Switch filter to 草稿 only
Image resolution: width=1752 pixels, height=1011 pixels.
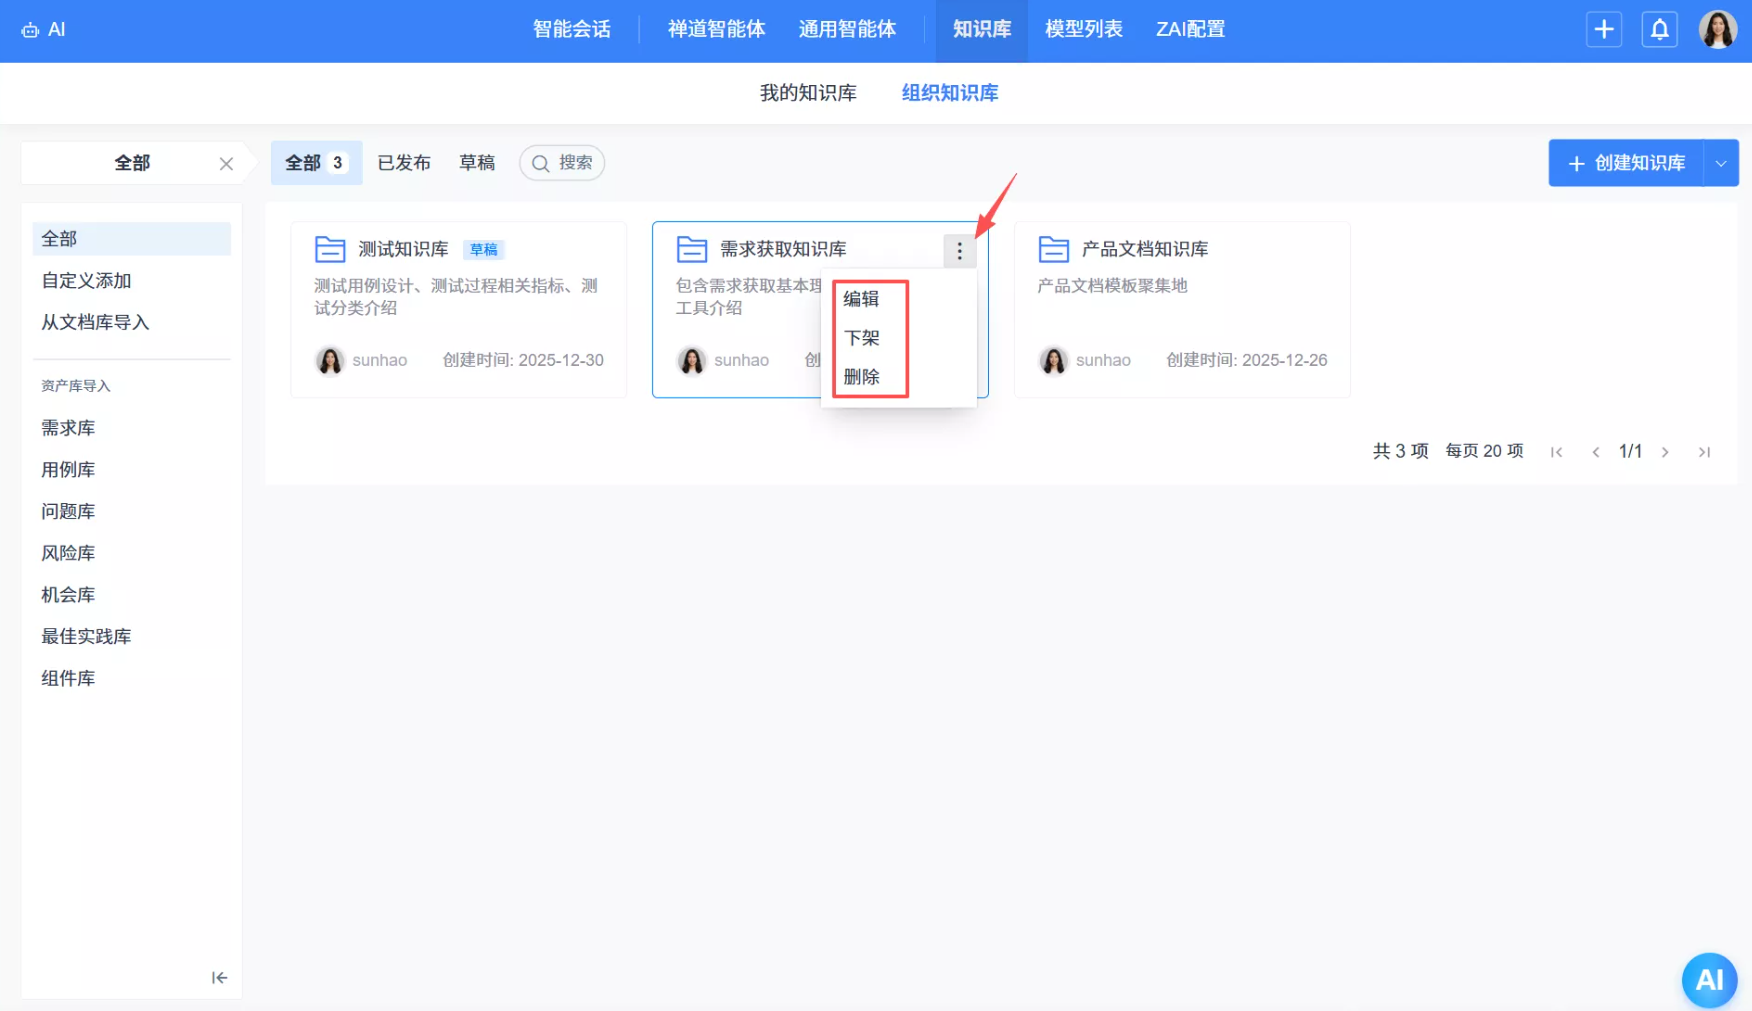(x=477, y=163)
